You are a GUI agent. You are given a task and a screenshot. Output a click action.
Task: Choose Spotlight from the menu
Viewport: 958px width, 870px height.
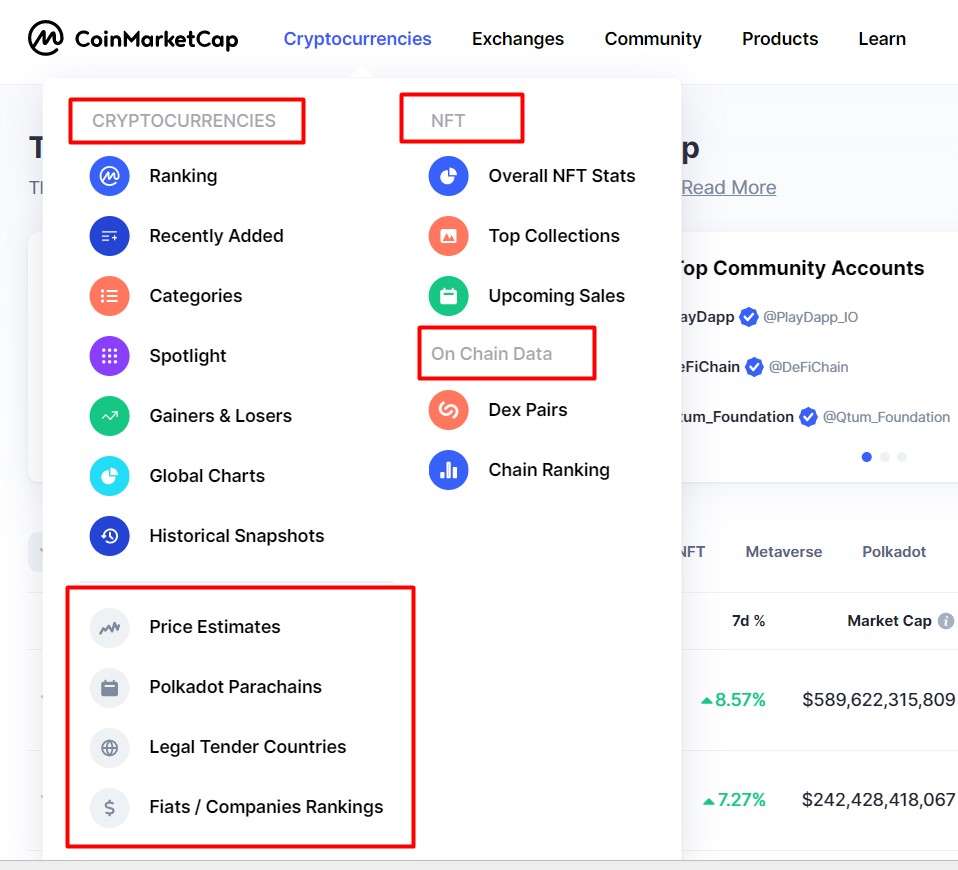coord(188,356)
